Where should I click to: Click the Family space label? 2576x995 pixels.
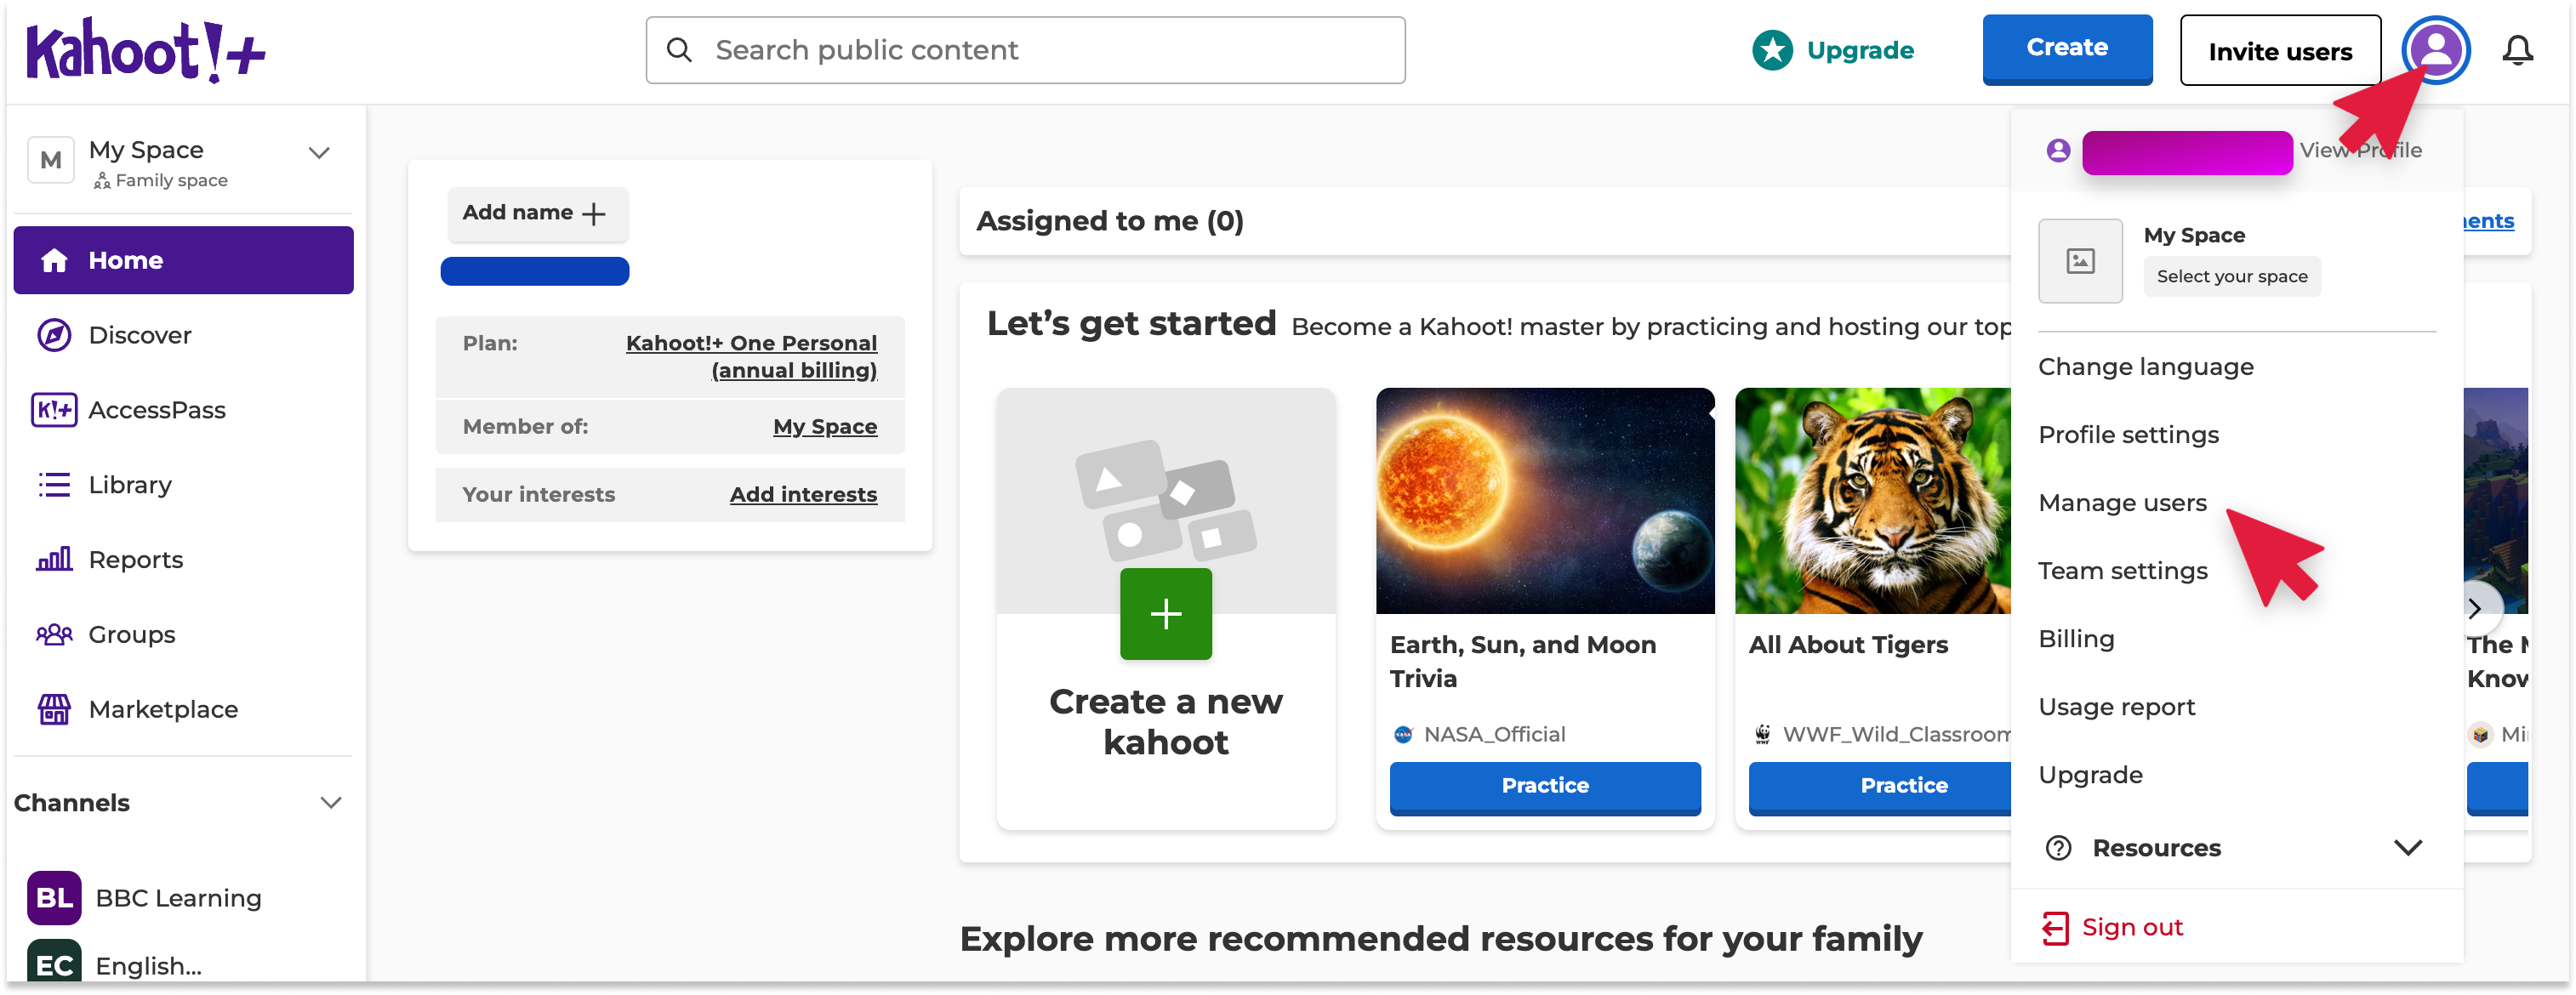pyautogui.click(x=171, y=181)
